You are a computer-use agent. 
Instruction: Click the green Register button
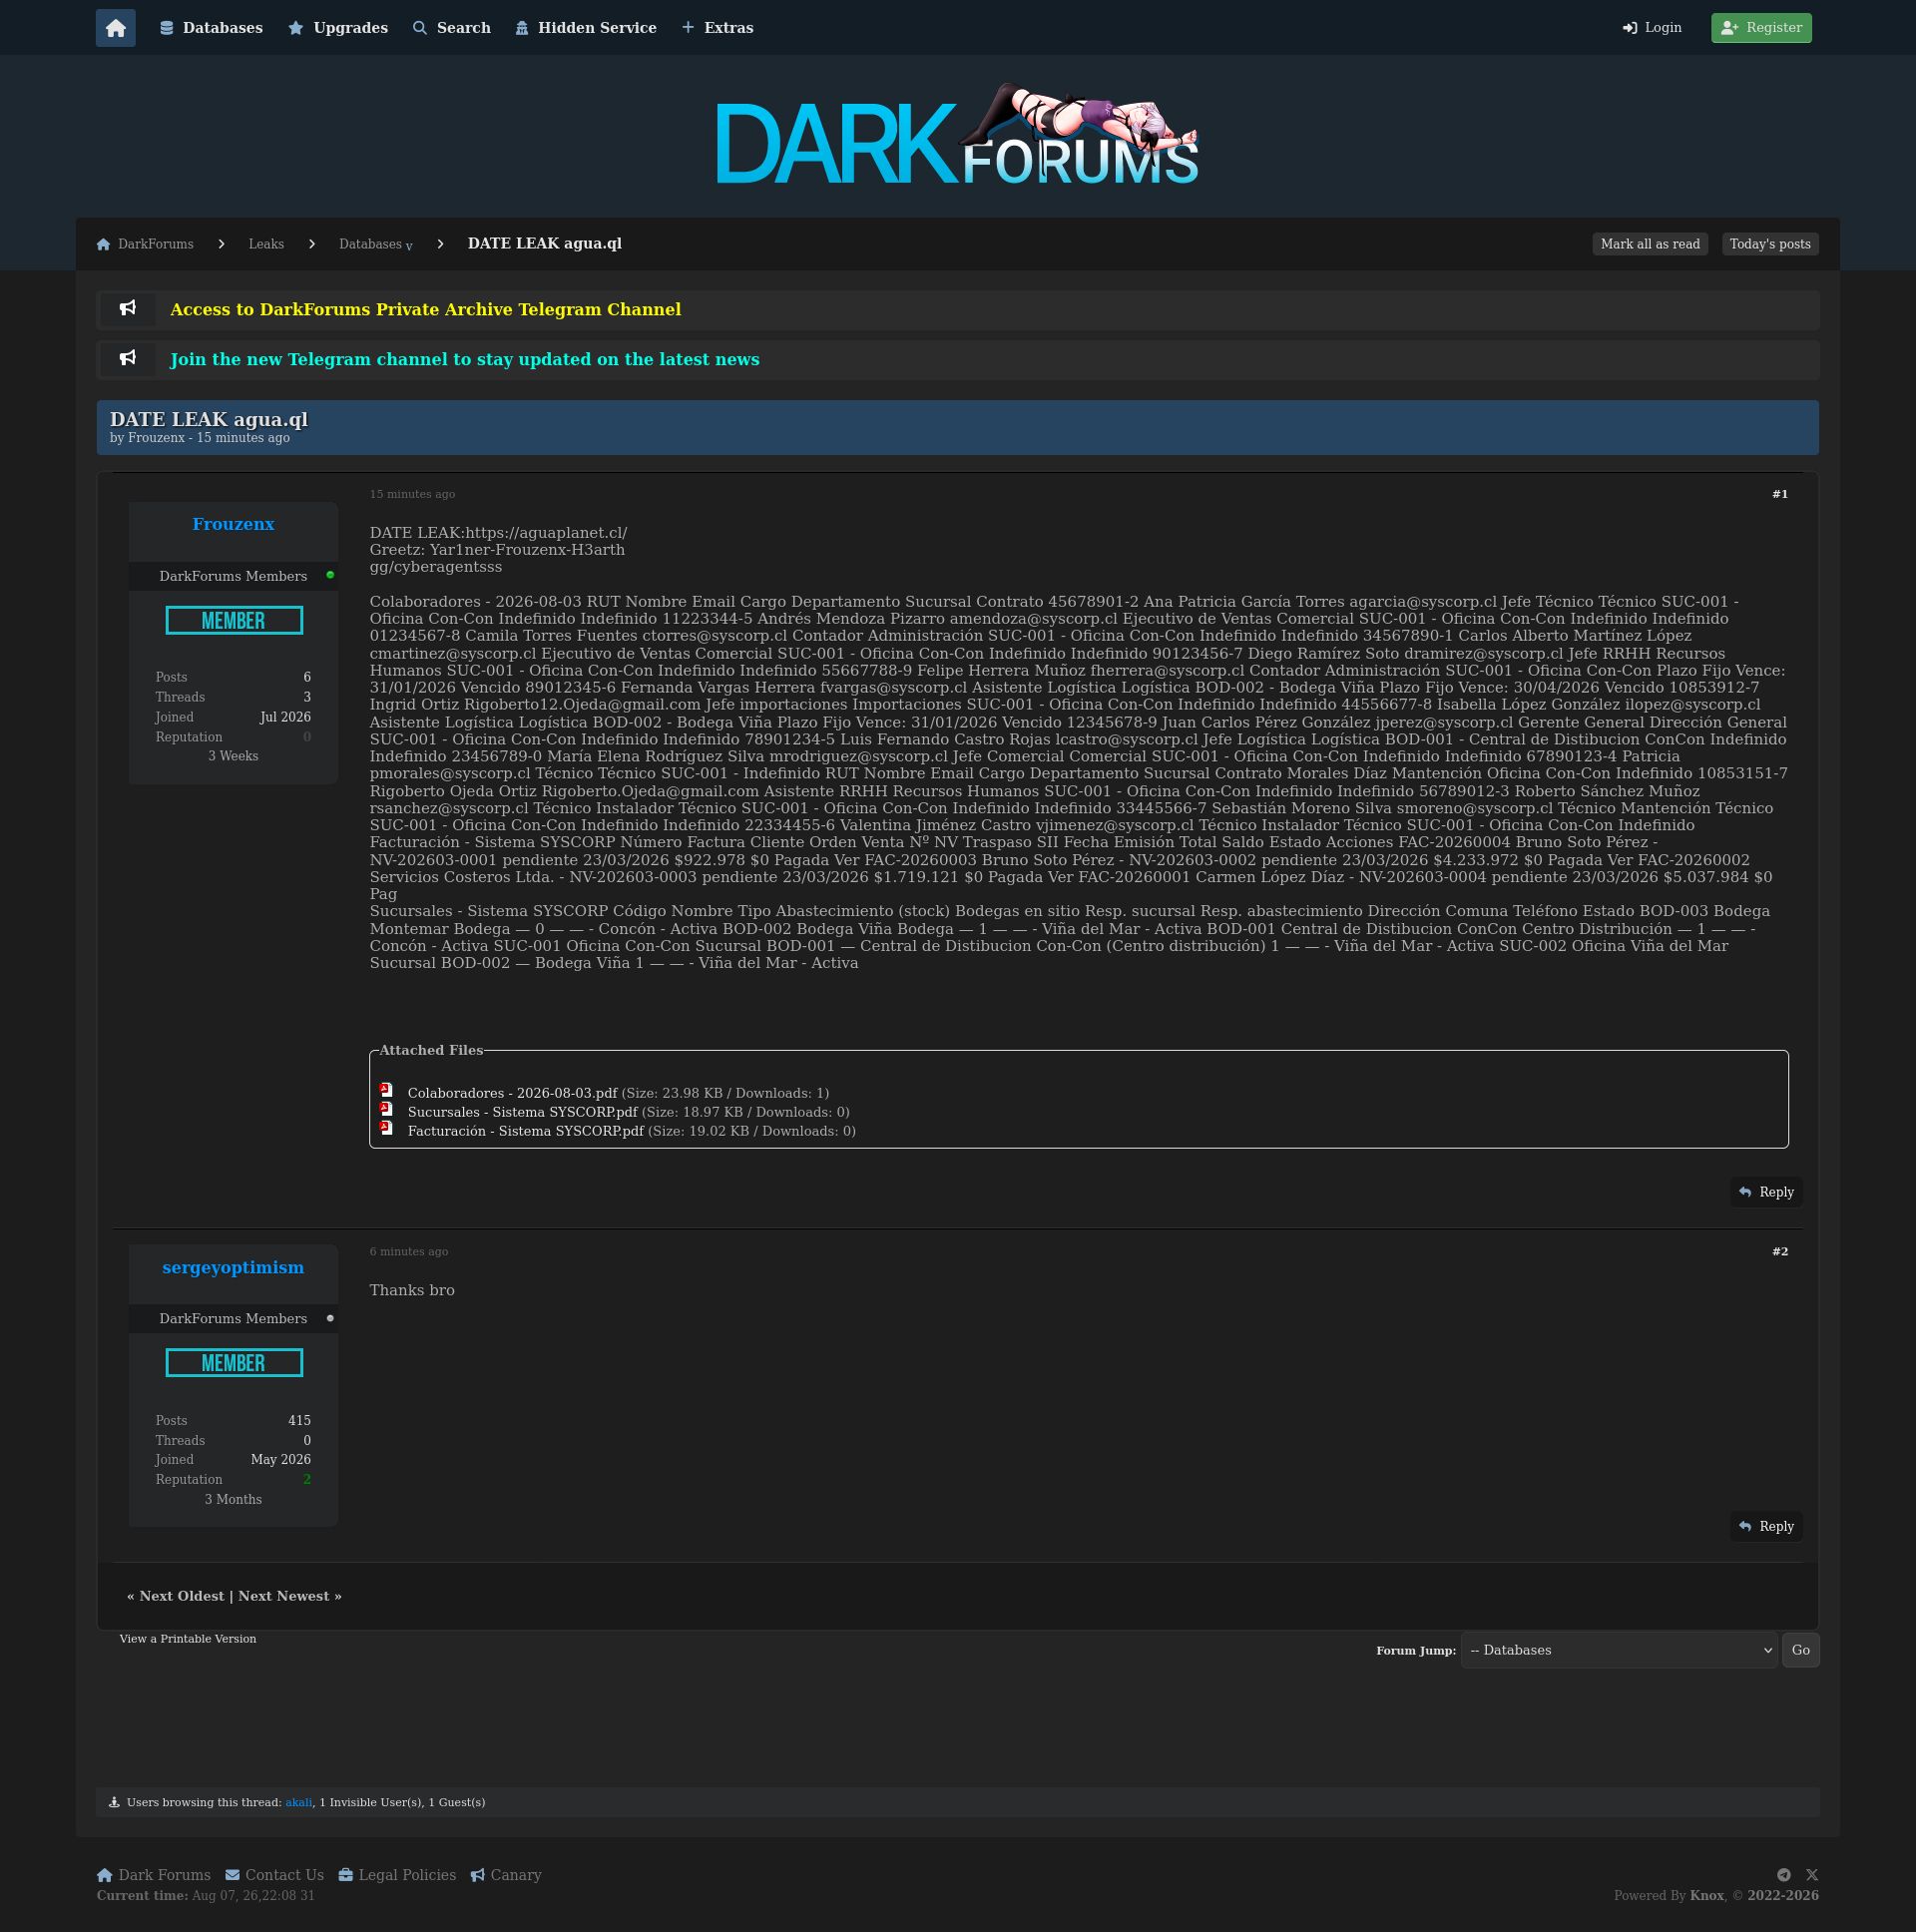1761,28
